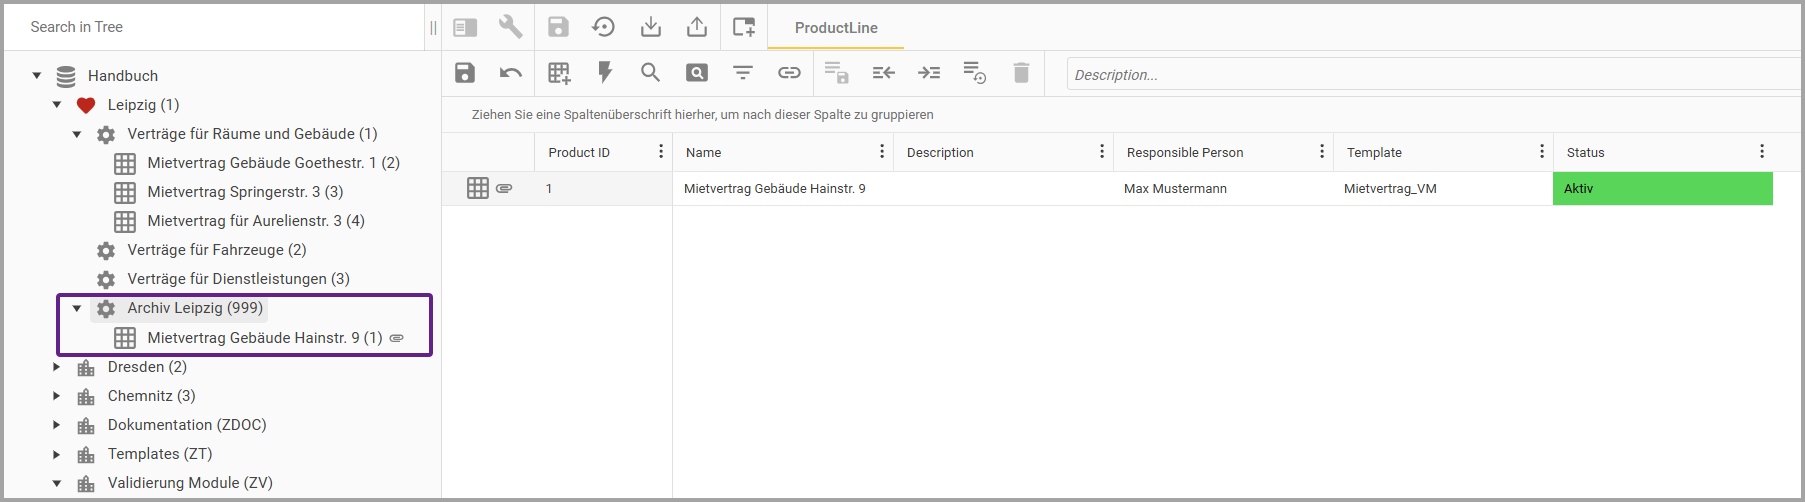This screenshot has width=1805, height=502.
Task: Click the undo arrow icon
Action: click(x=511, y=73)
